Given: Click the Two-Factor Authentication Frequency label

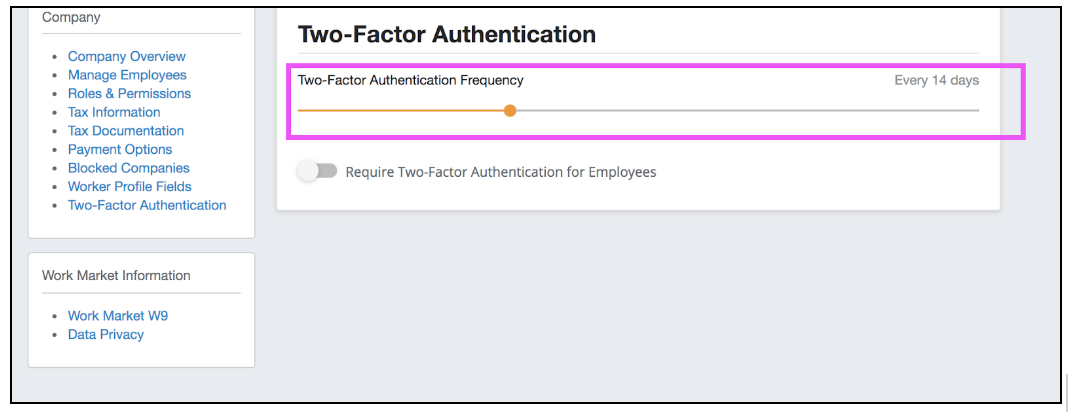Looking at the screenshot, I should [x=410, y=80].
